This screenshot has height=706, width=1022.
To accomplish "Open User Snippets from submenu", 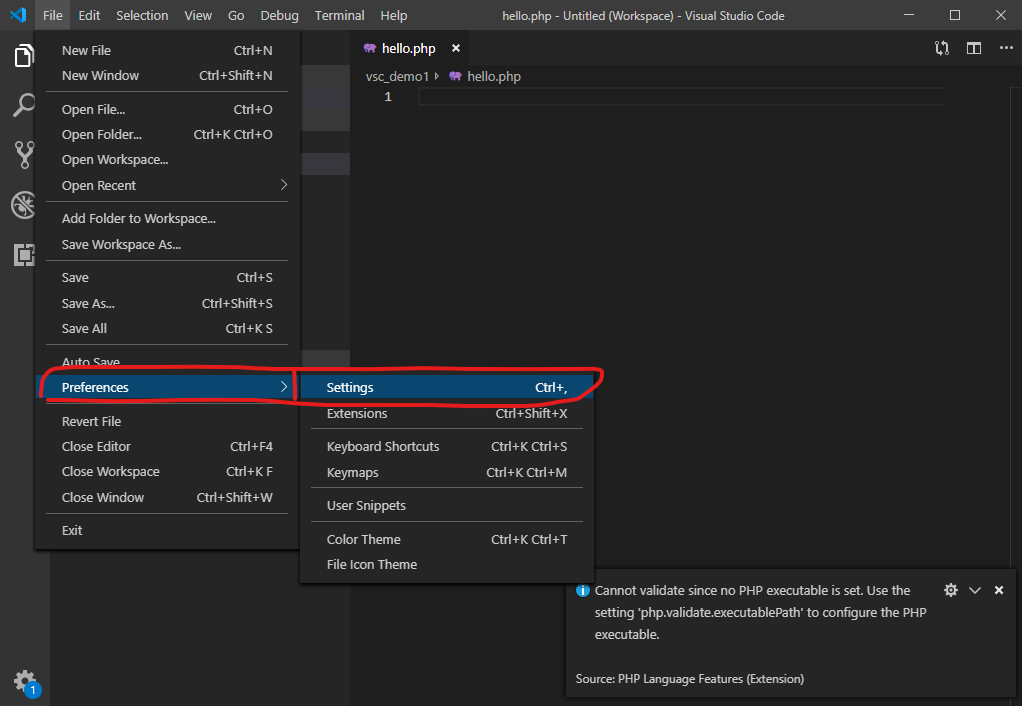I will (x=446, y=505).
